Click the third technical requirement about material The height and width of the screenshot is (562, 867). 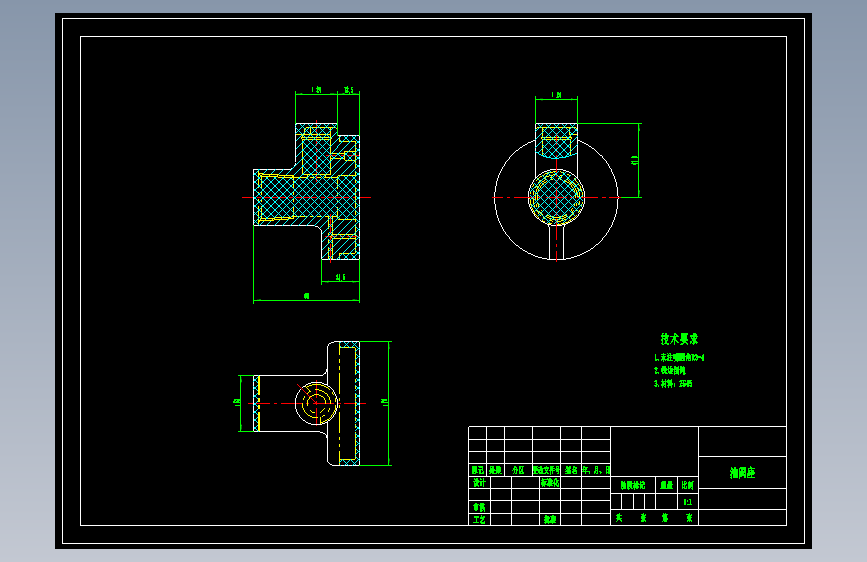(x=673, y=383)
